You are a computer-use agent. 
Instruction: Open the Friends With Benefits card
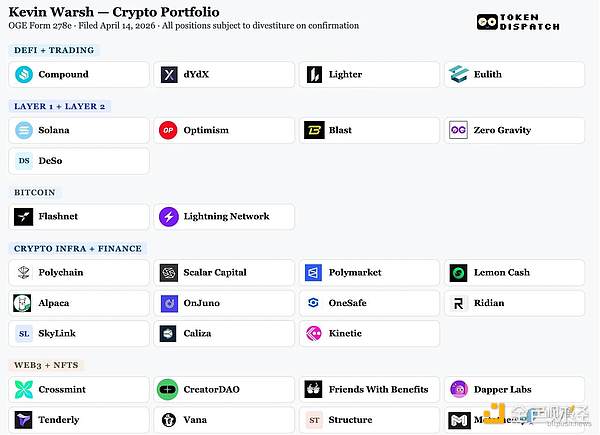point(369,389)
